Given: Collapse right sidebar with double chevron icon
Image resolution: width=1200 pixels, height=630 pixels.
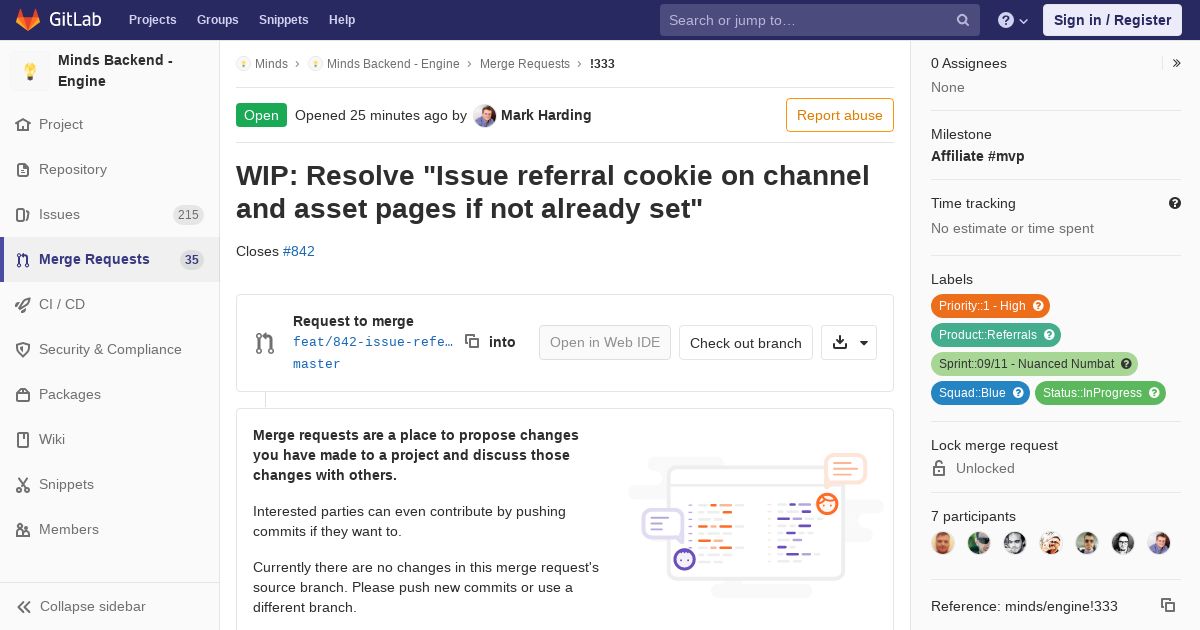Looking at the screenshot, I should tap(1176, 63).
